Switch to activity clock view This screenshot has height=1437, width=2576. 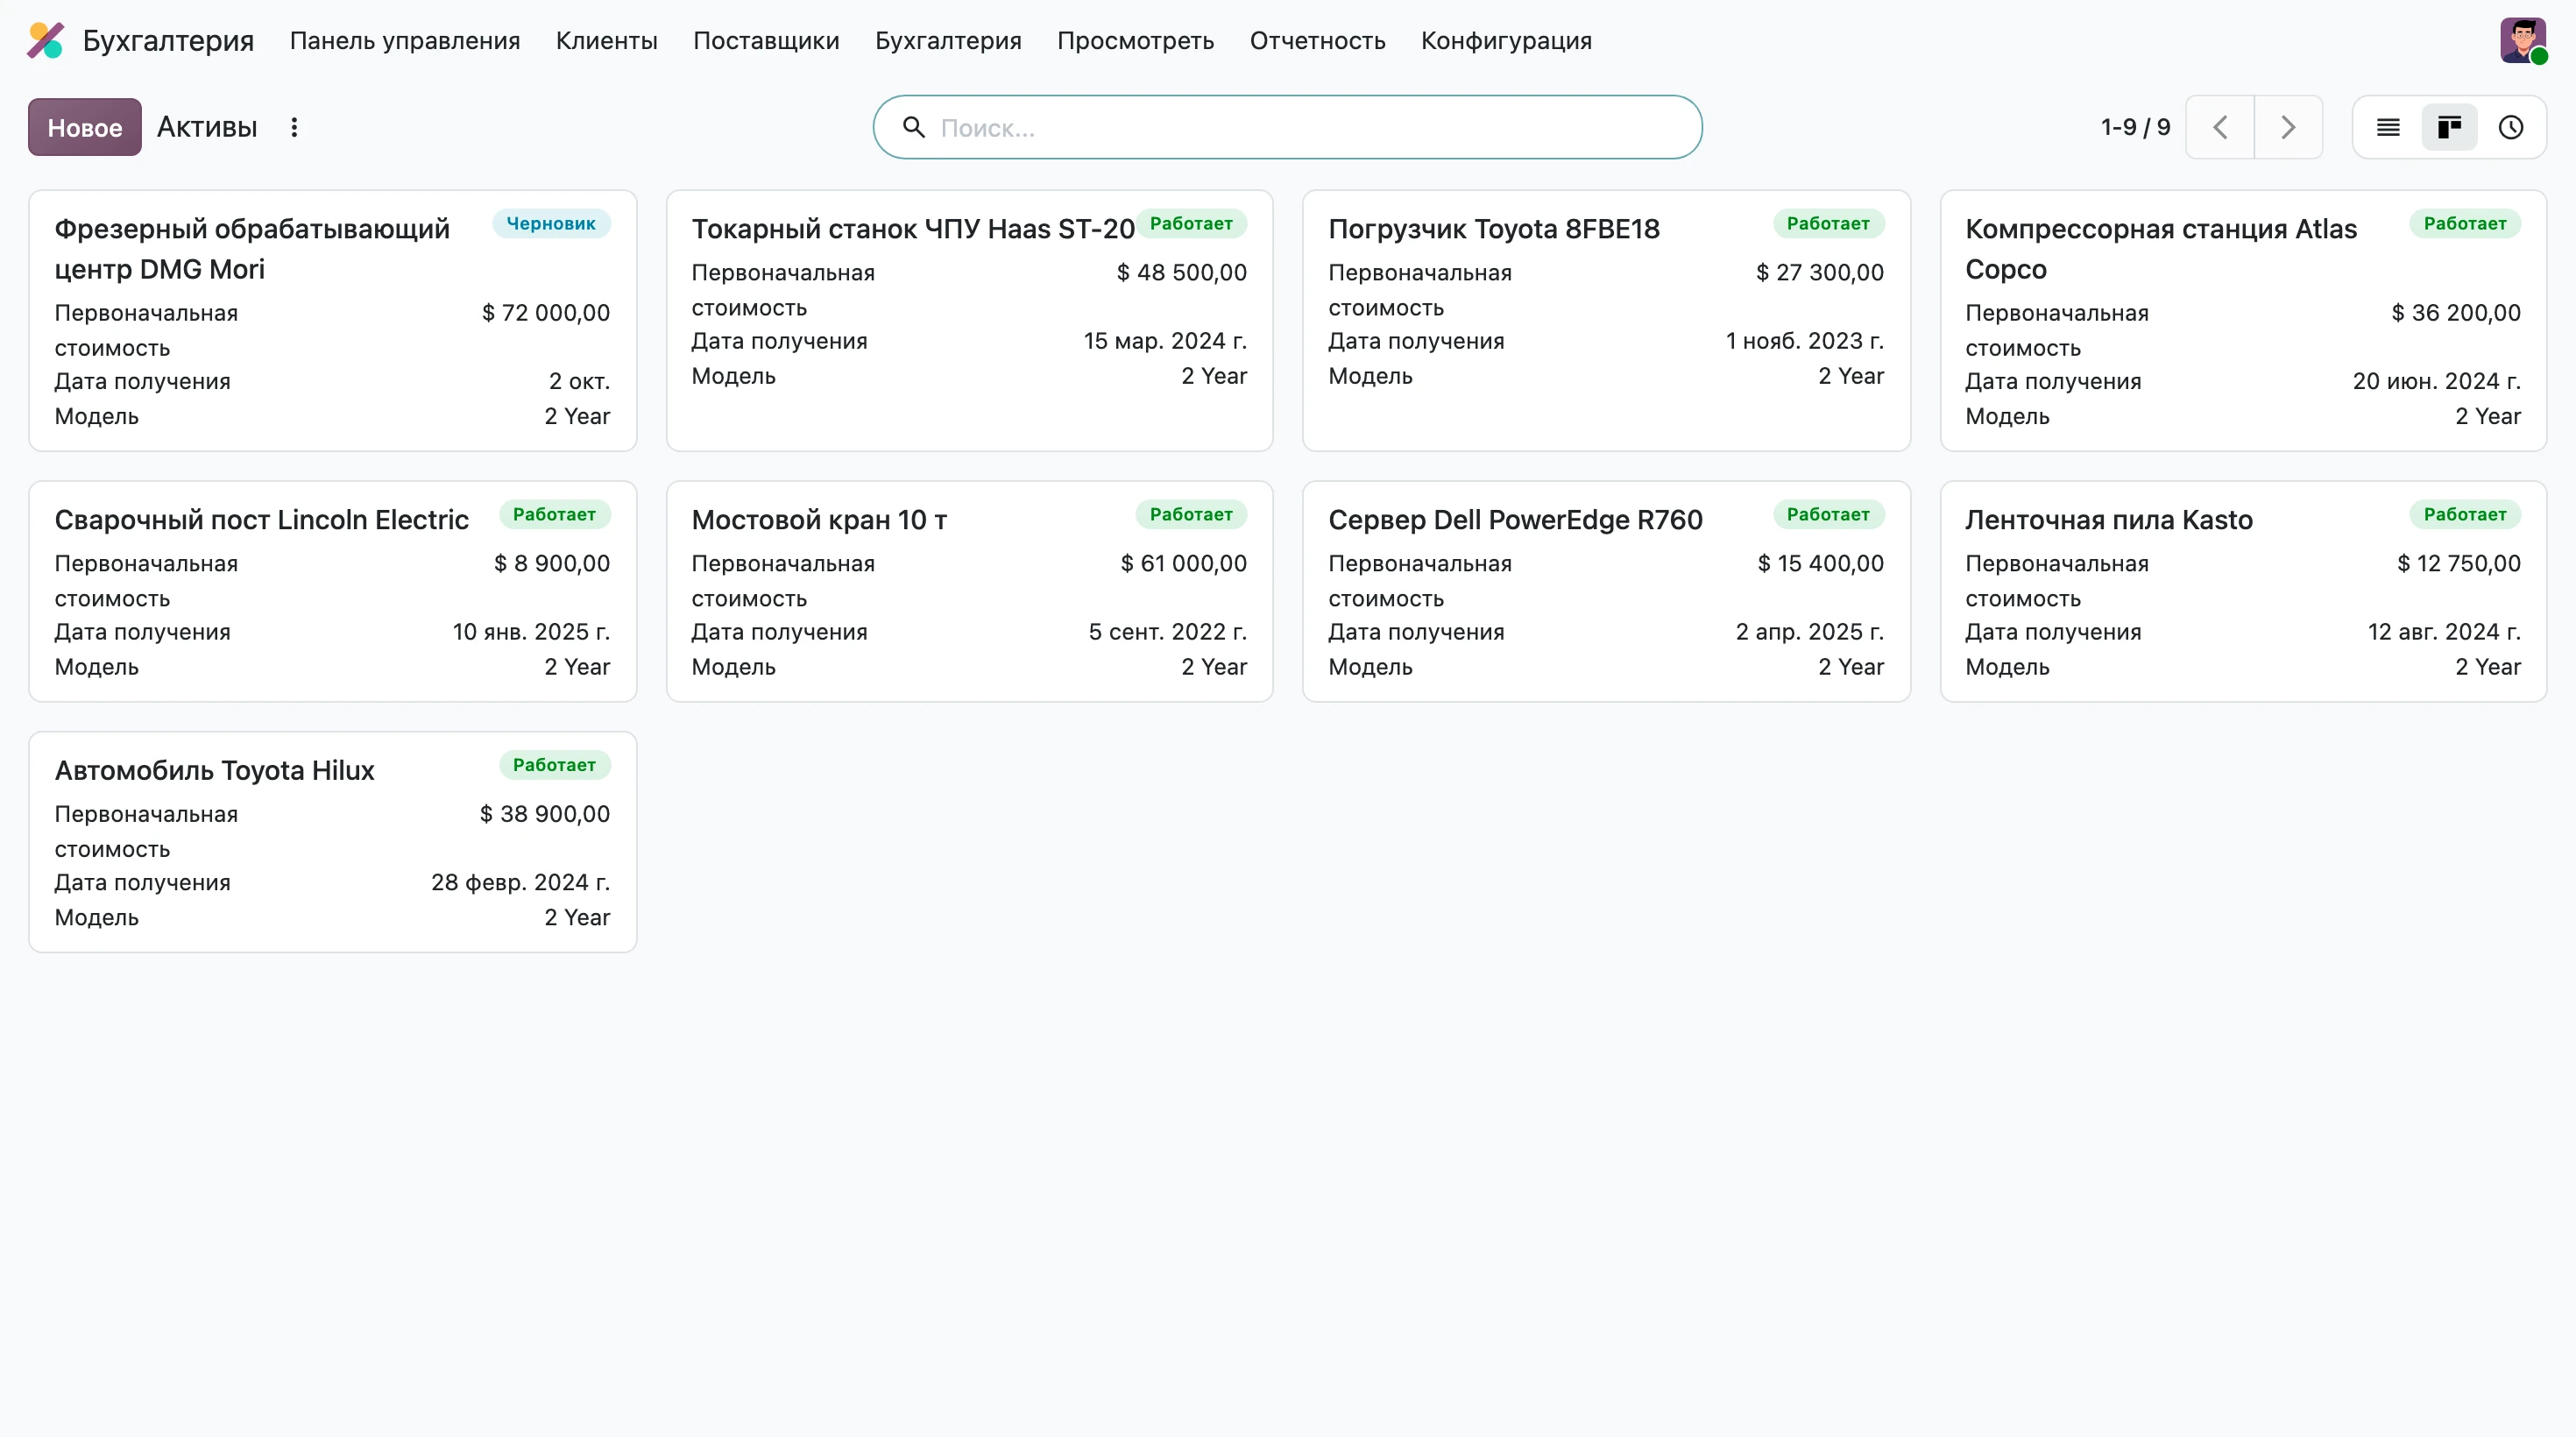(2511, 127)
